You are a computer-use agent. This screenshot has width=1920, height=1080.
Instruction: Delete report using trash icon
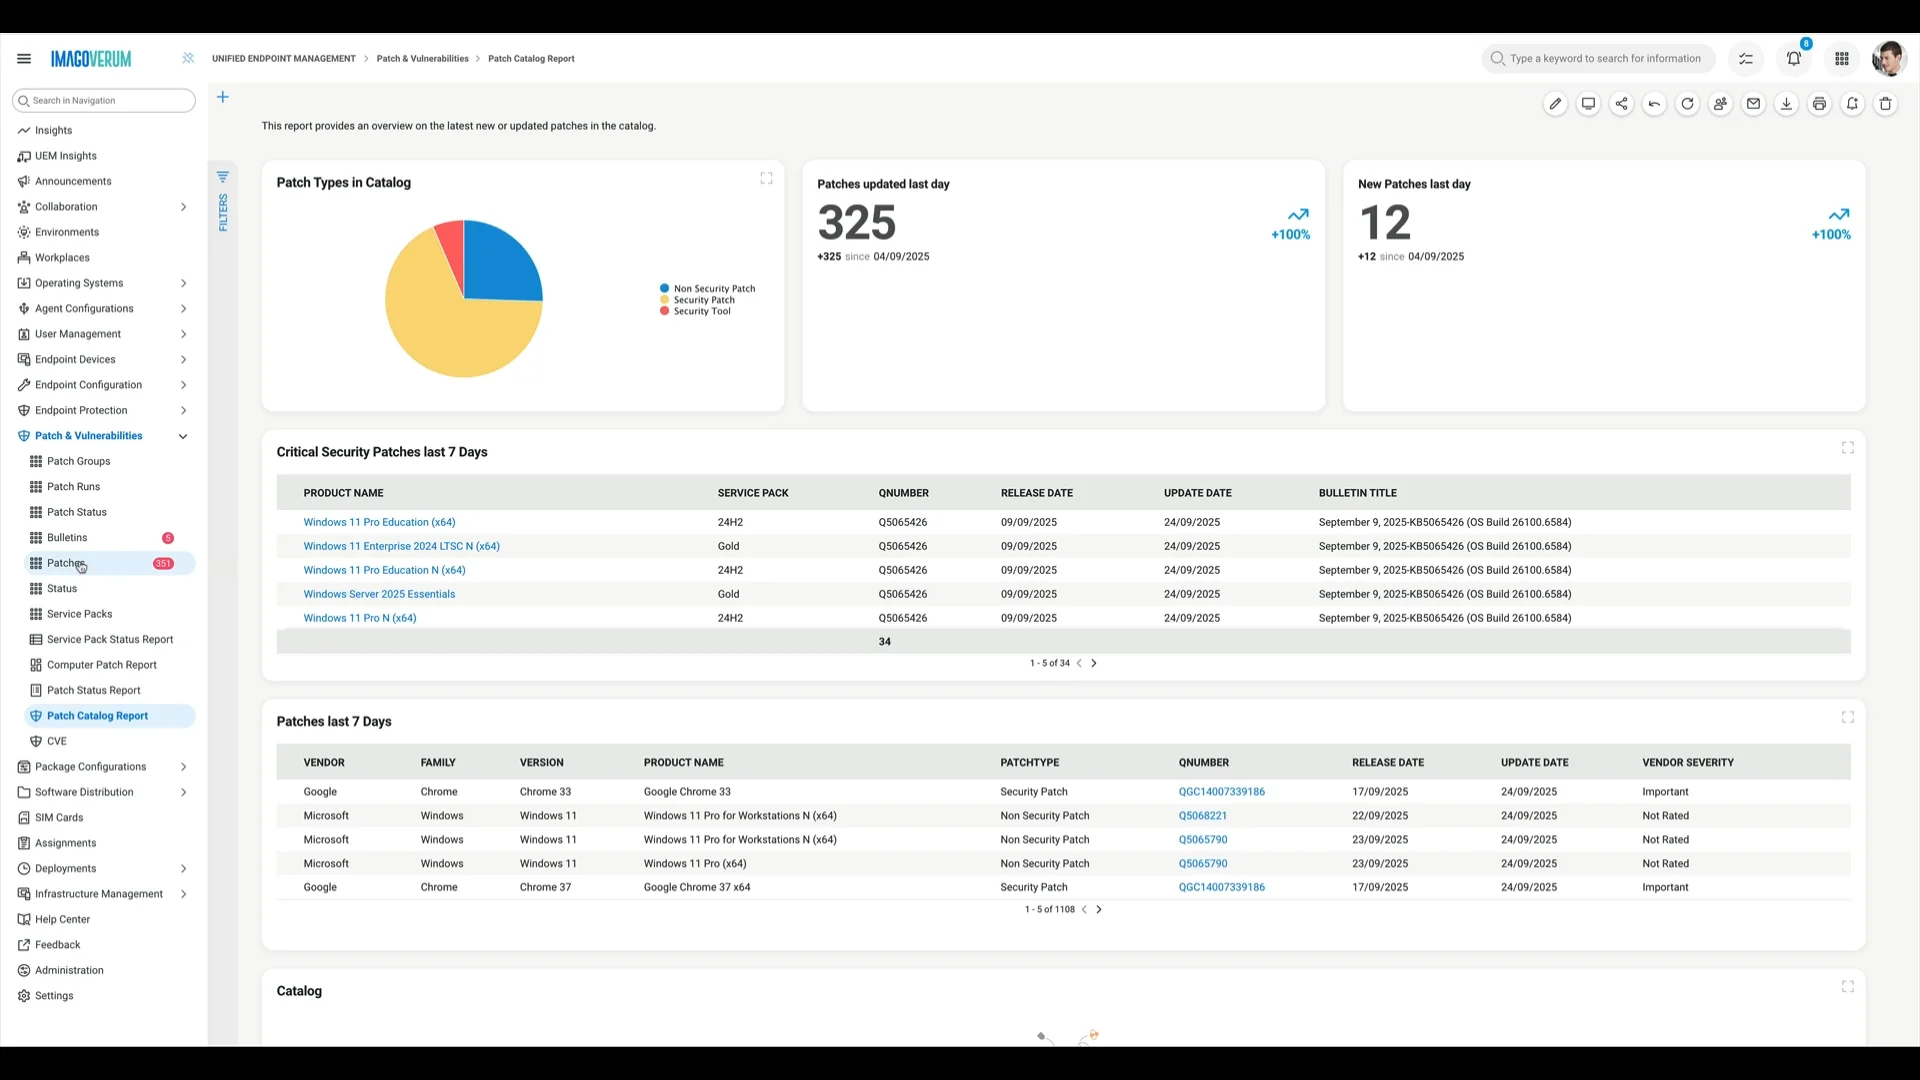(1885, 104)
